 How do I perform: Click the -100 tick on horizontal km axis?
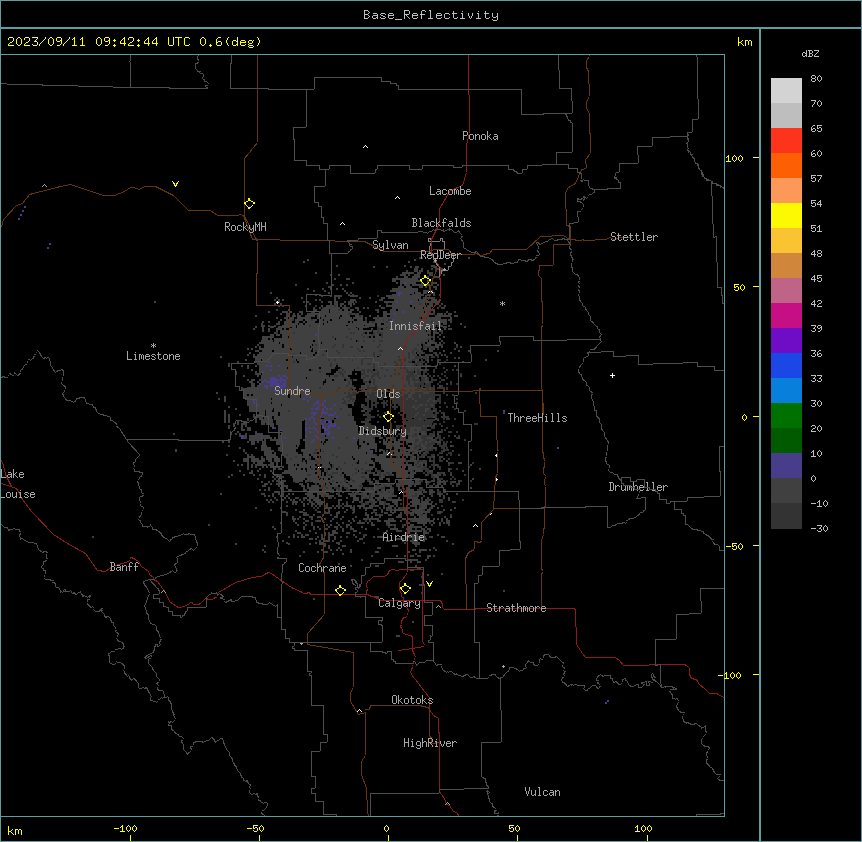pos(125,829)
